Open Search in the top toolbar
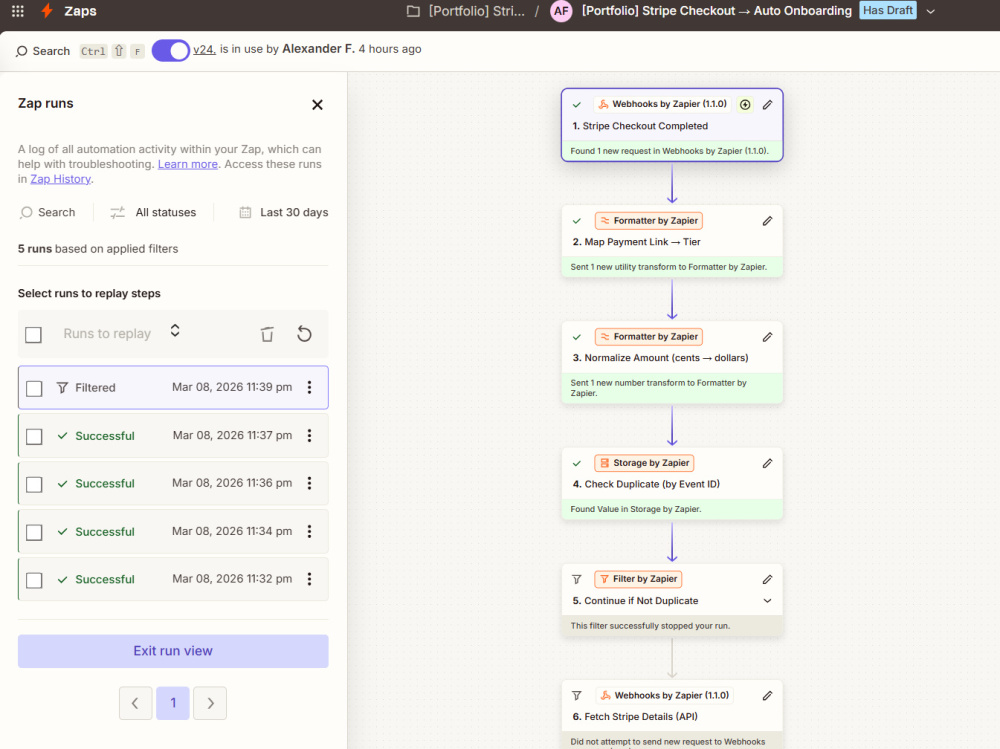The image size is (1000, 749). click(43, 51)
